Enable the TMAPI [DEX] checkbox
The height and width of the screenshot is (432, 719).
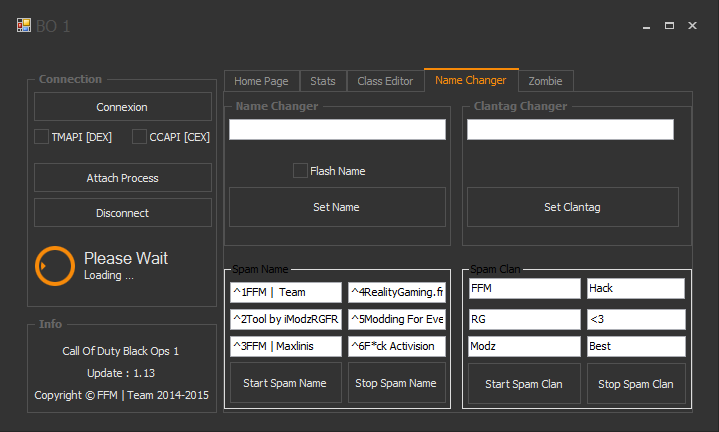(42, 137)
